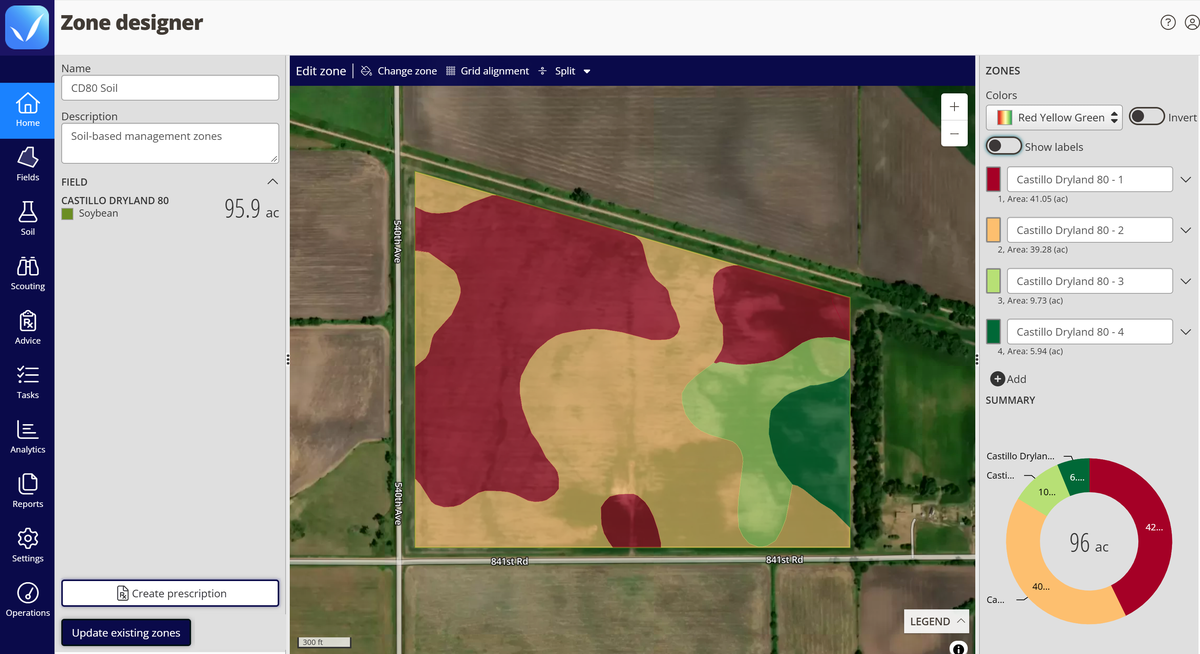Open Operations section in sidebar
Screen dimensions: 1200x654
pos(28,599)
